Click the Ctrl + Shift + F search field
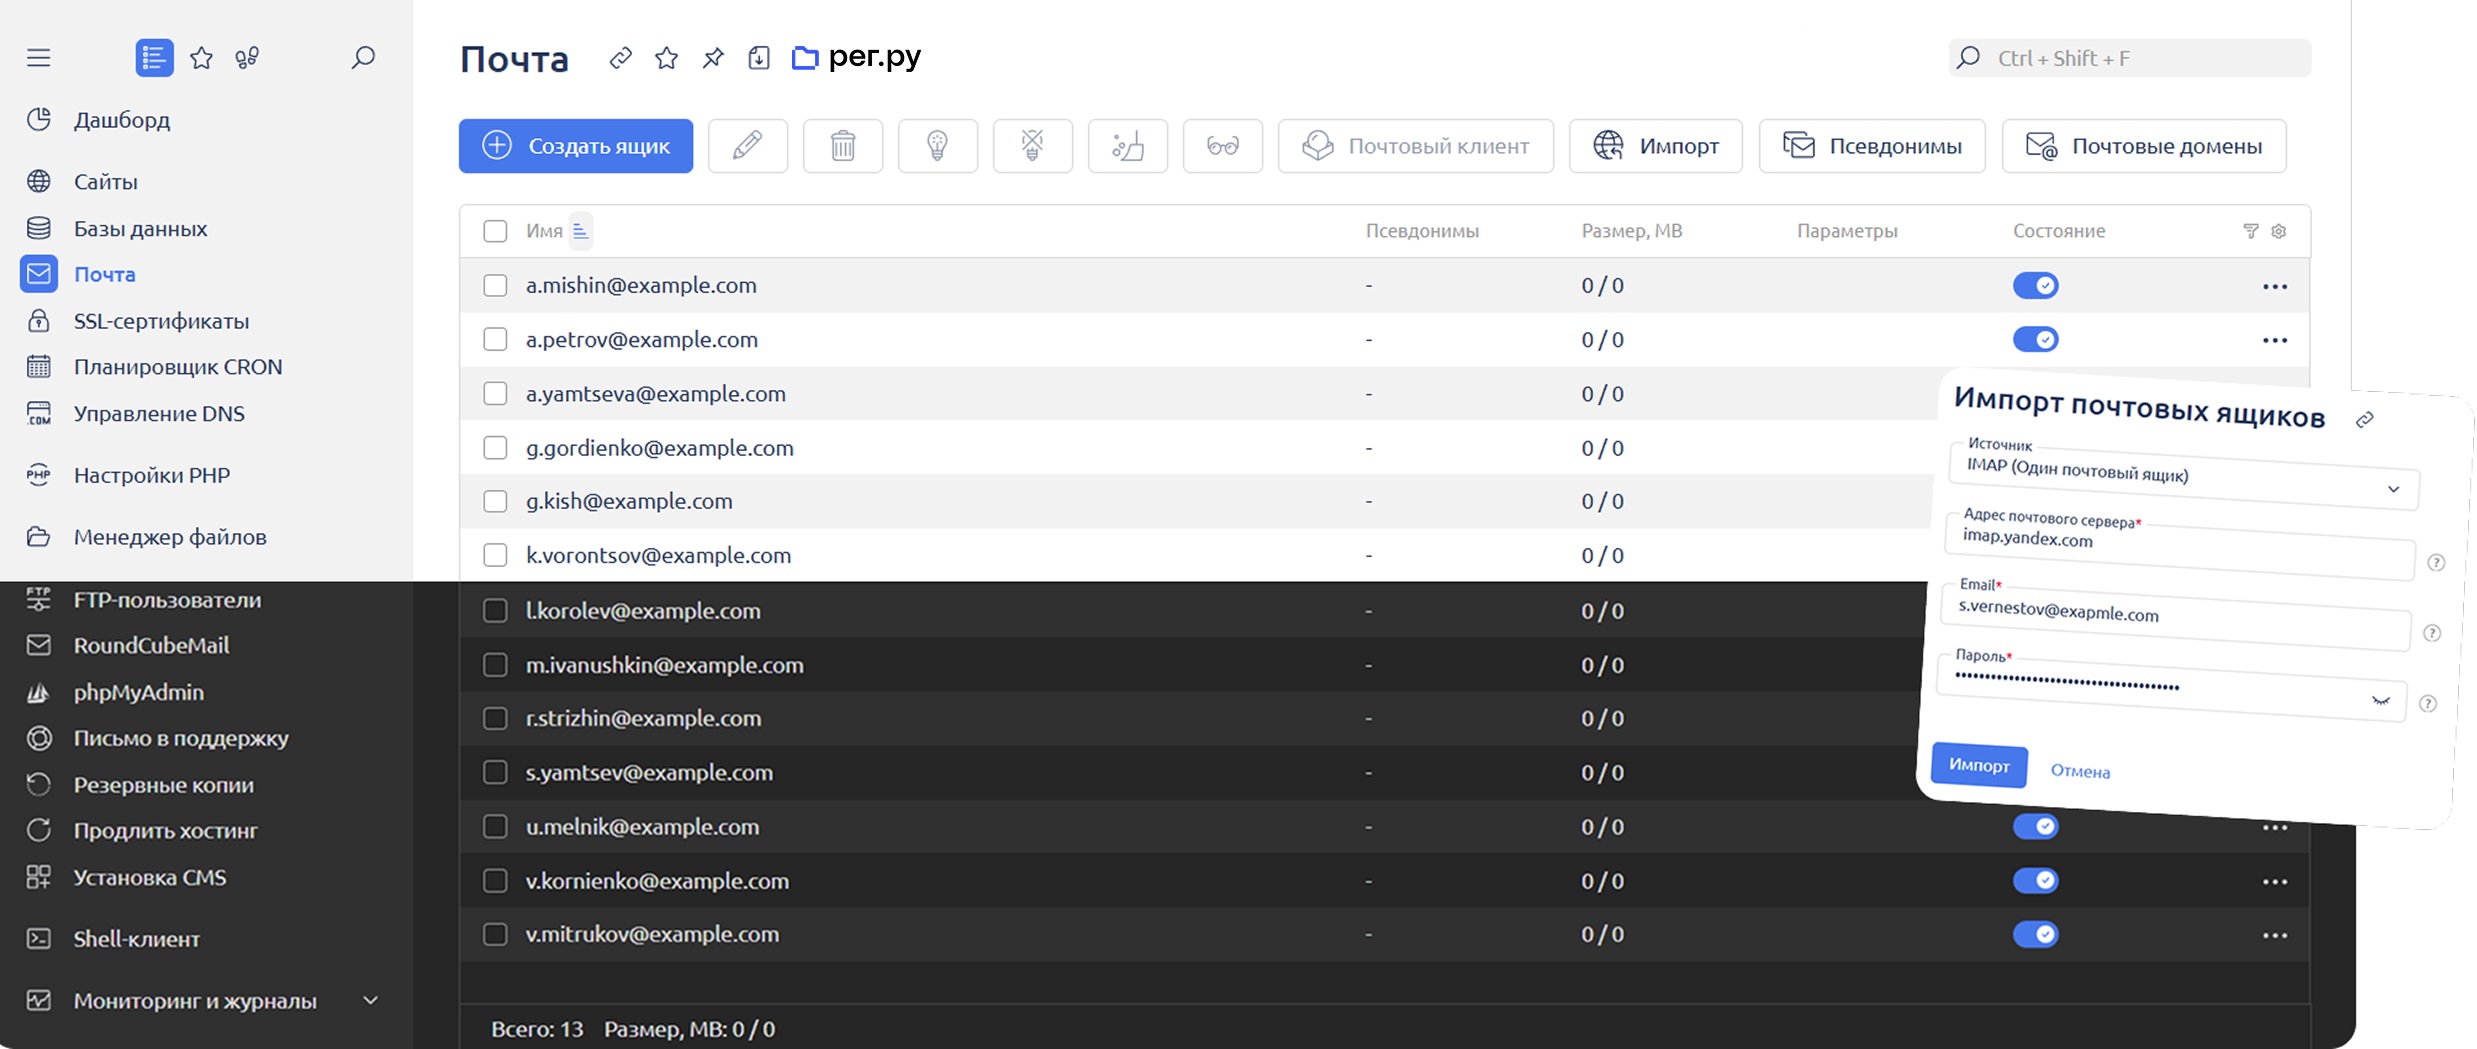The image size is (2477, 1049). [x=2129, y=58]
